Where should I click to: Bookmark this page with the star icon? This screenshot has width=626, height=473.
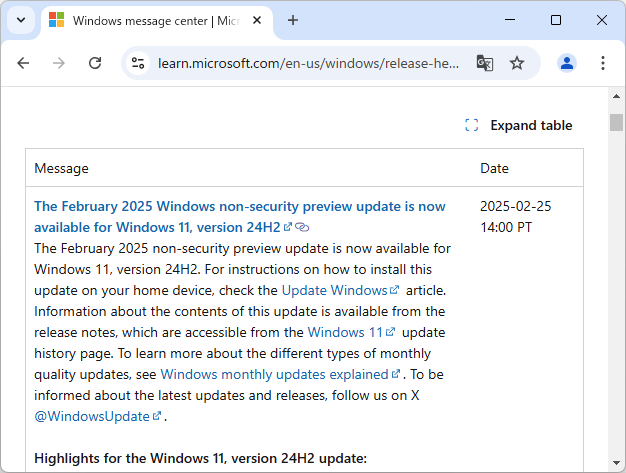click(517, 63)
